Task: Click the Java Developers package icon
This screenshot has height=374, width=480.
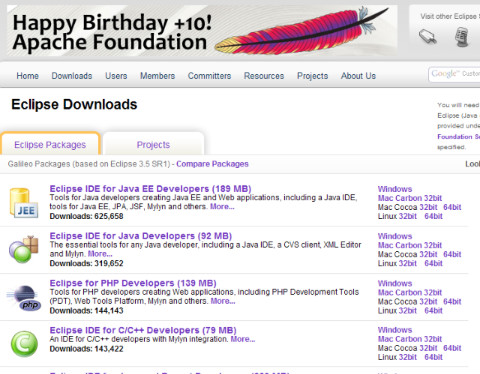Action: (24, 249)
